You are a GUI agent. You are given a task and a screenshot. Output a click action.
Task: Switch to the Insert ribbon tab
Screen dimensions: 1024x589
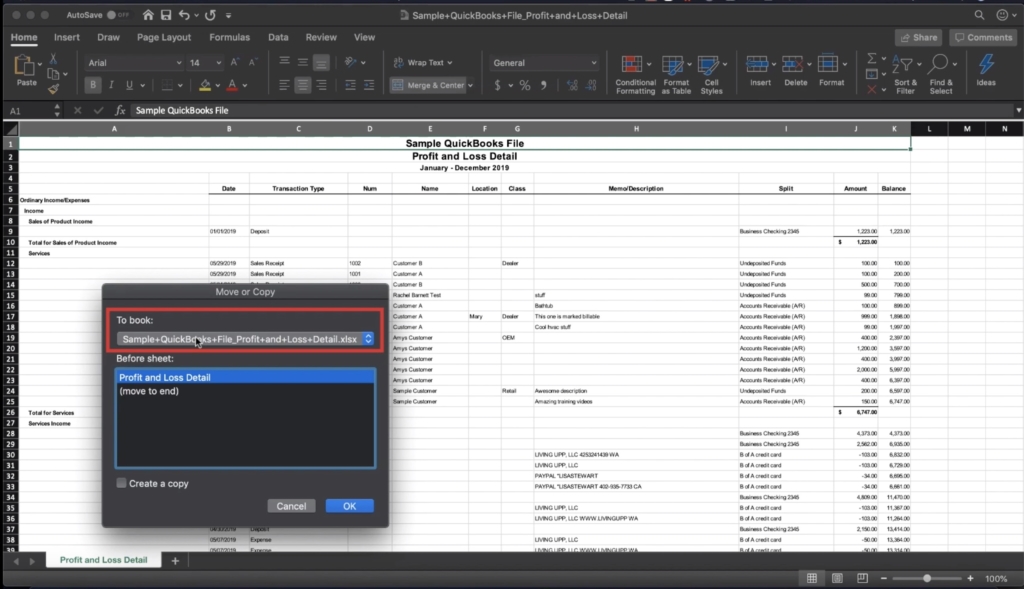click(x=67, y=37)
